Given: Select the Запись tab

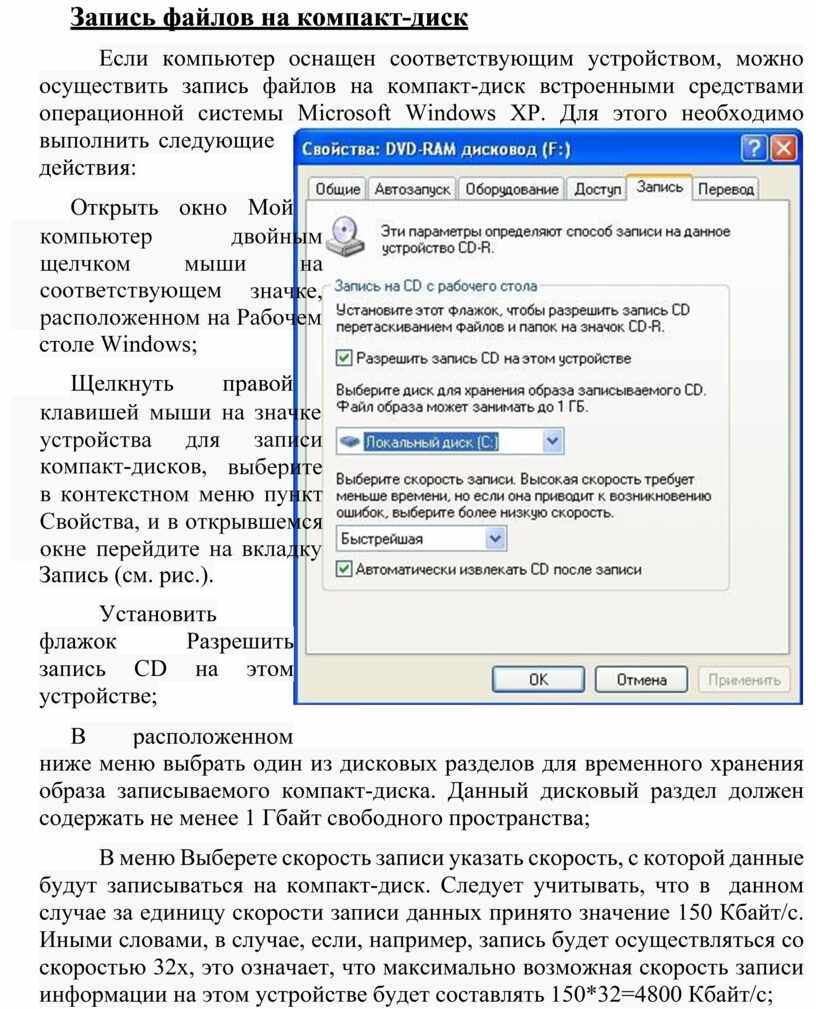Looking at the screenshot, I should click(x=659, y=187).
